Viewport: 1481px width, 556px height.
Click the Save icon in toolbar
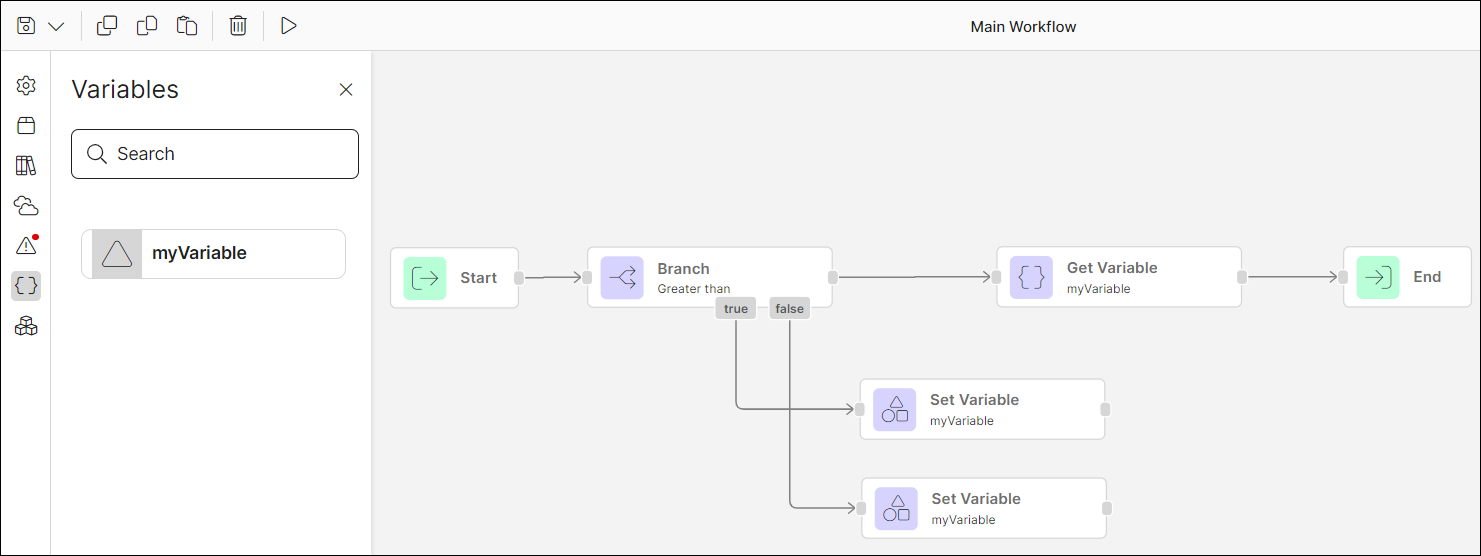pyautogui.click(x=27, y=26)
